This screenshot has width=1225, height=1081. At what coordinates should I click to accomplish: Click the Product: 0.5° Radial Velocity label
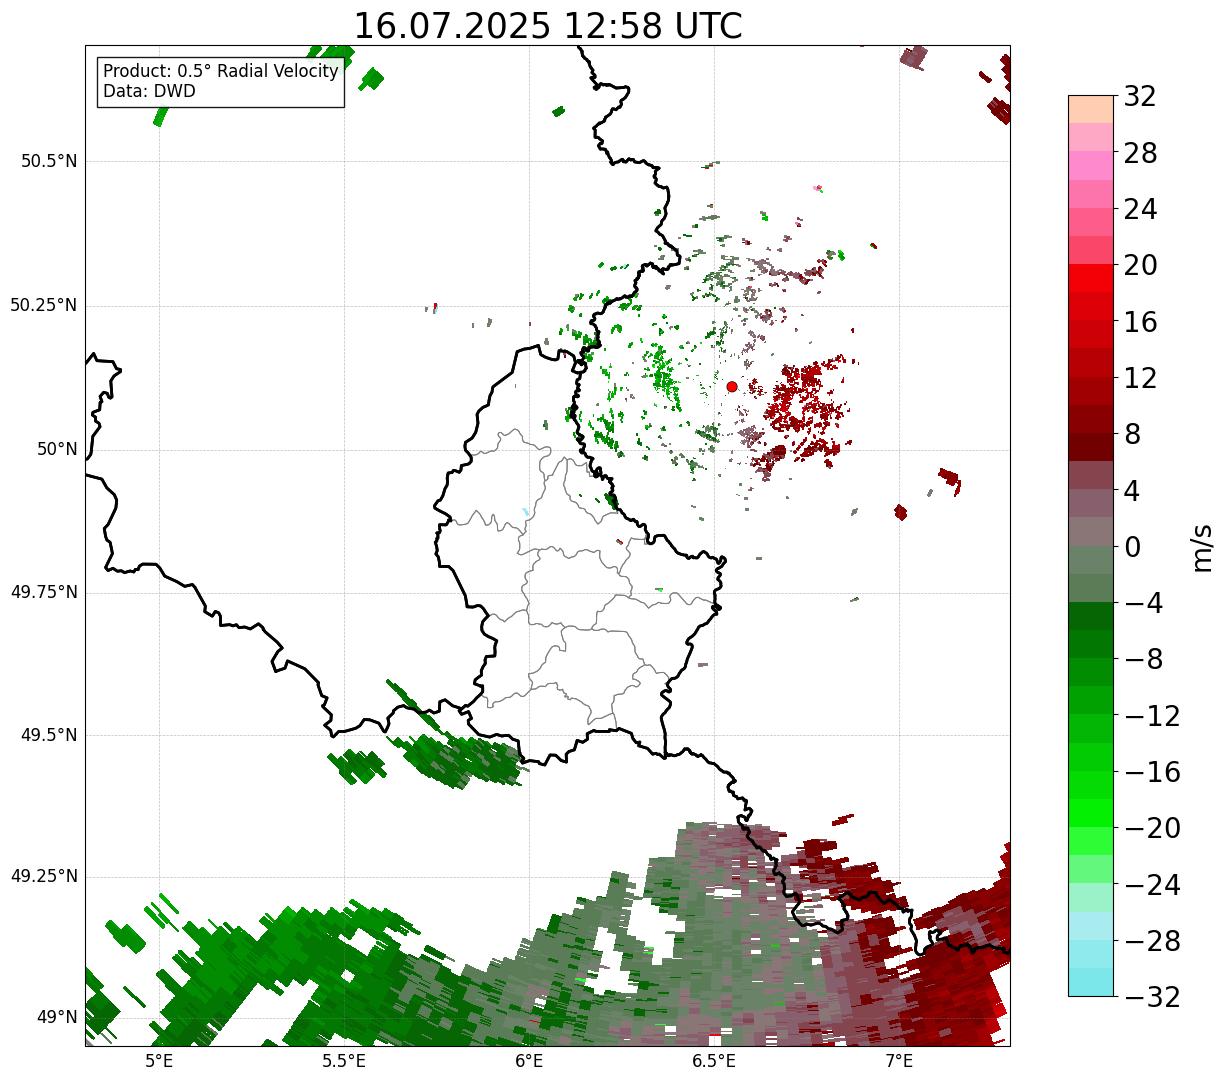tap(221, 72)
